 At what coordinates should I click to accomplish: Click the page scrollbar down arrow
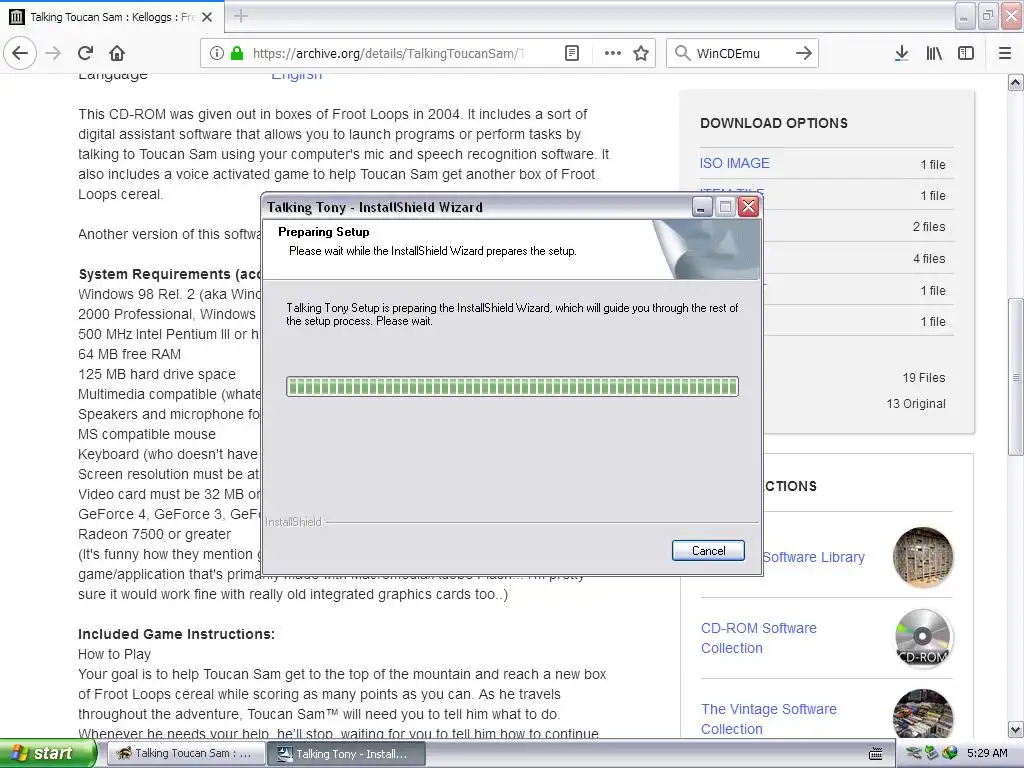tap(1015, 729)
